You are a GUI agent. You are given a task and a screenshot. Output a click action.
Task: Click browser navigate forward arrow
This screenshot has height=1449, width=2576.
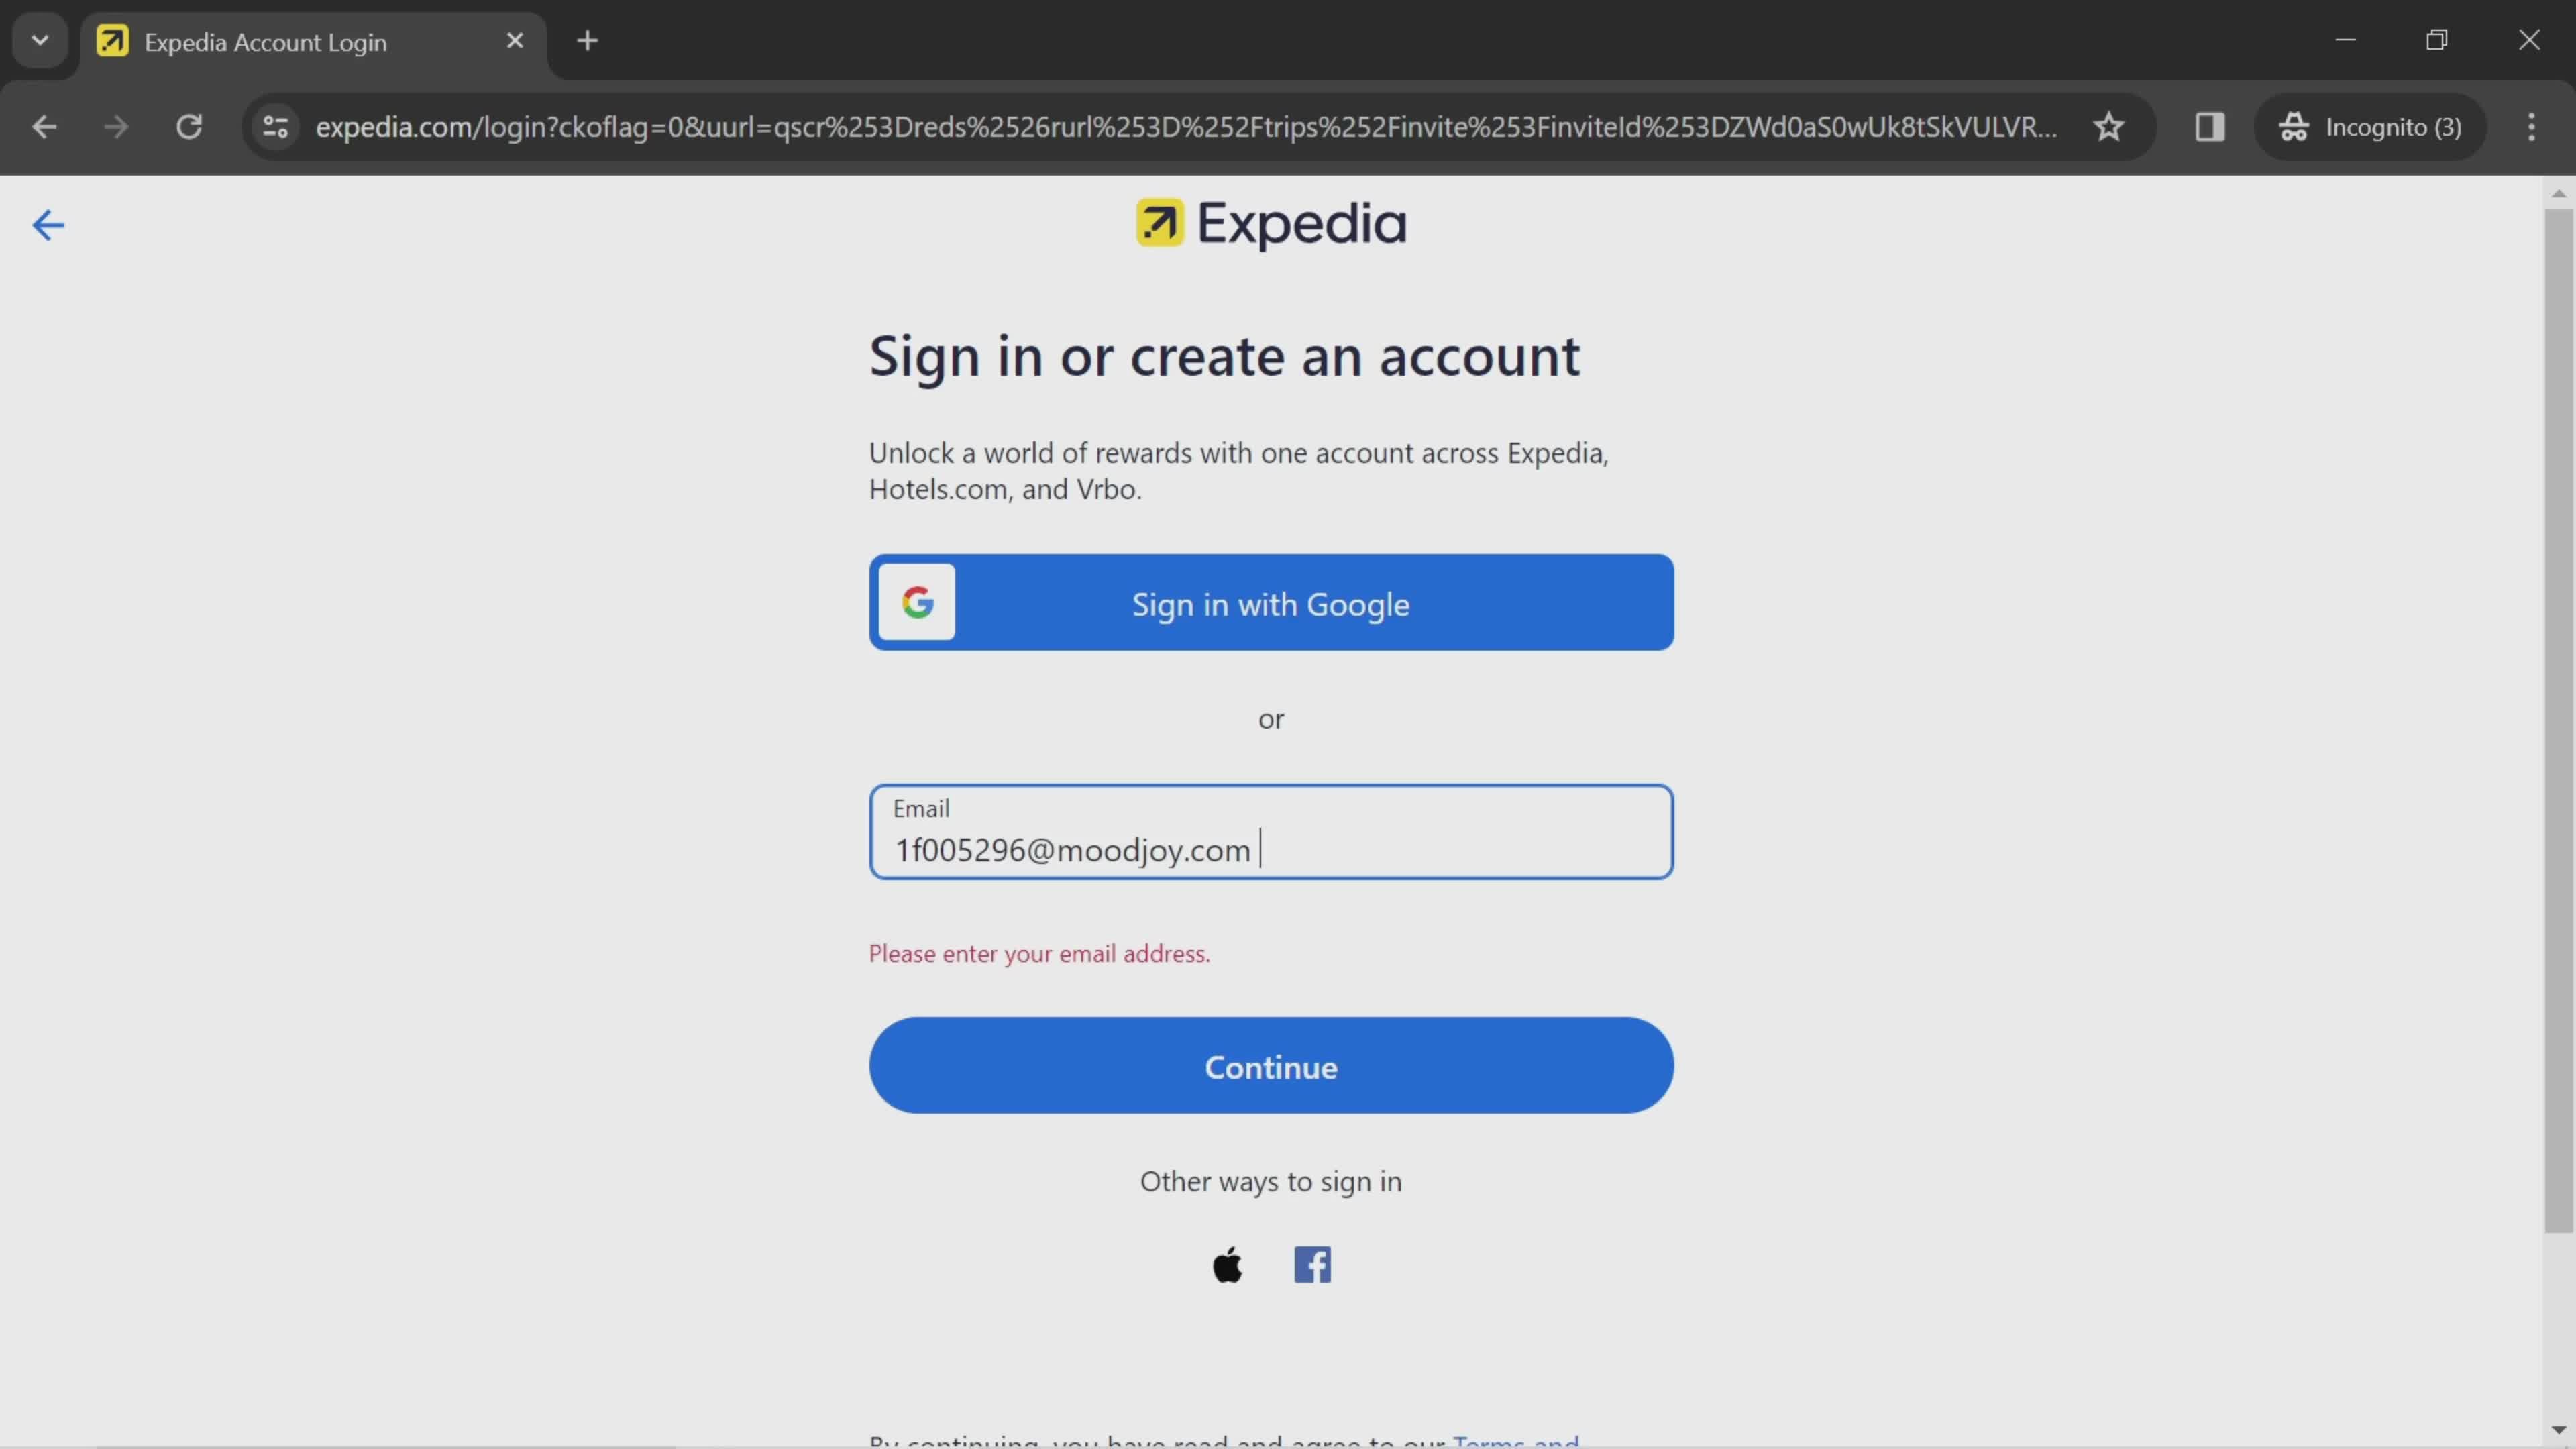point(113,125)
